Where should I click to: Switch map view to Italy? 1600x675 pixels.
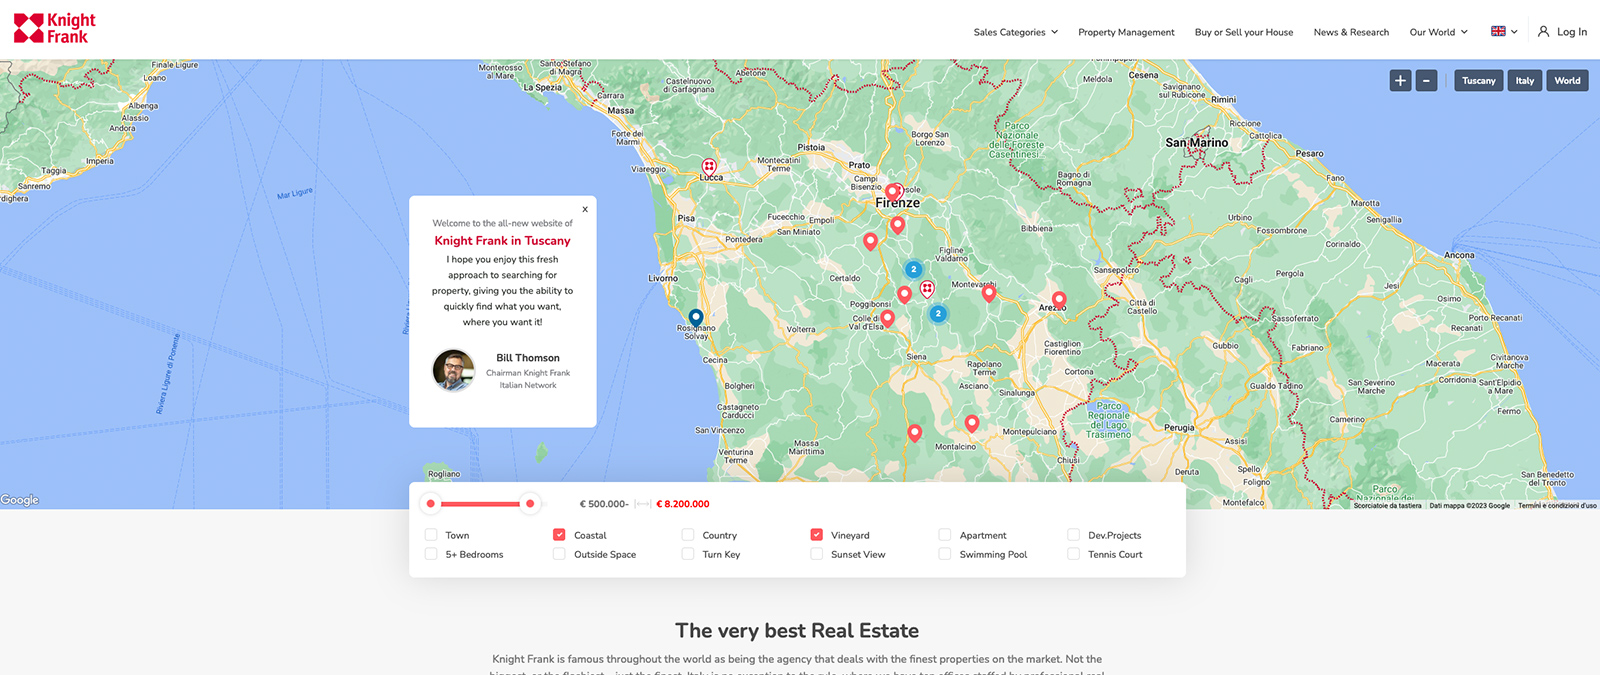tap(1525, 81)
